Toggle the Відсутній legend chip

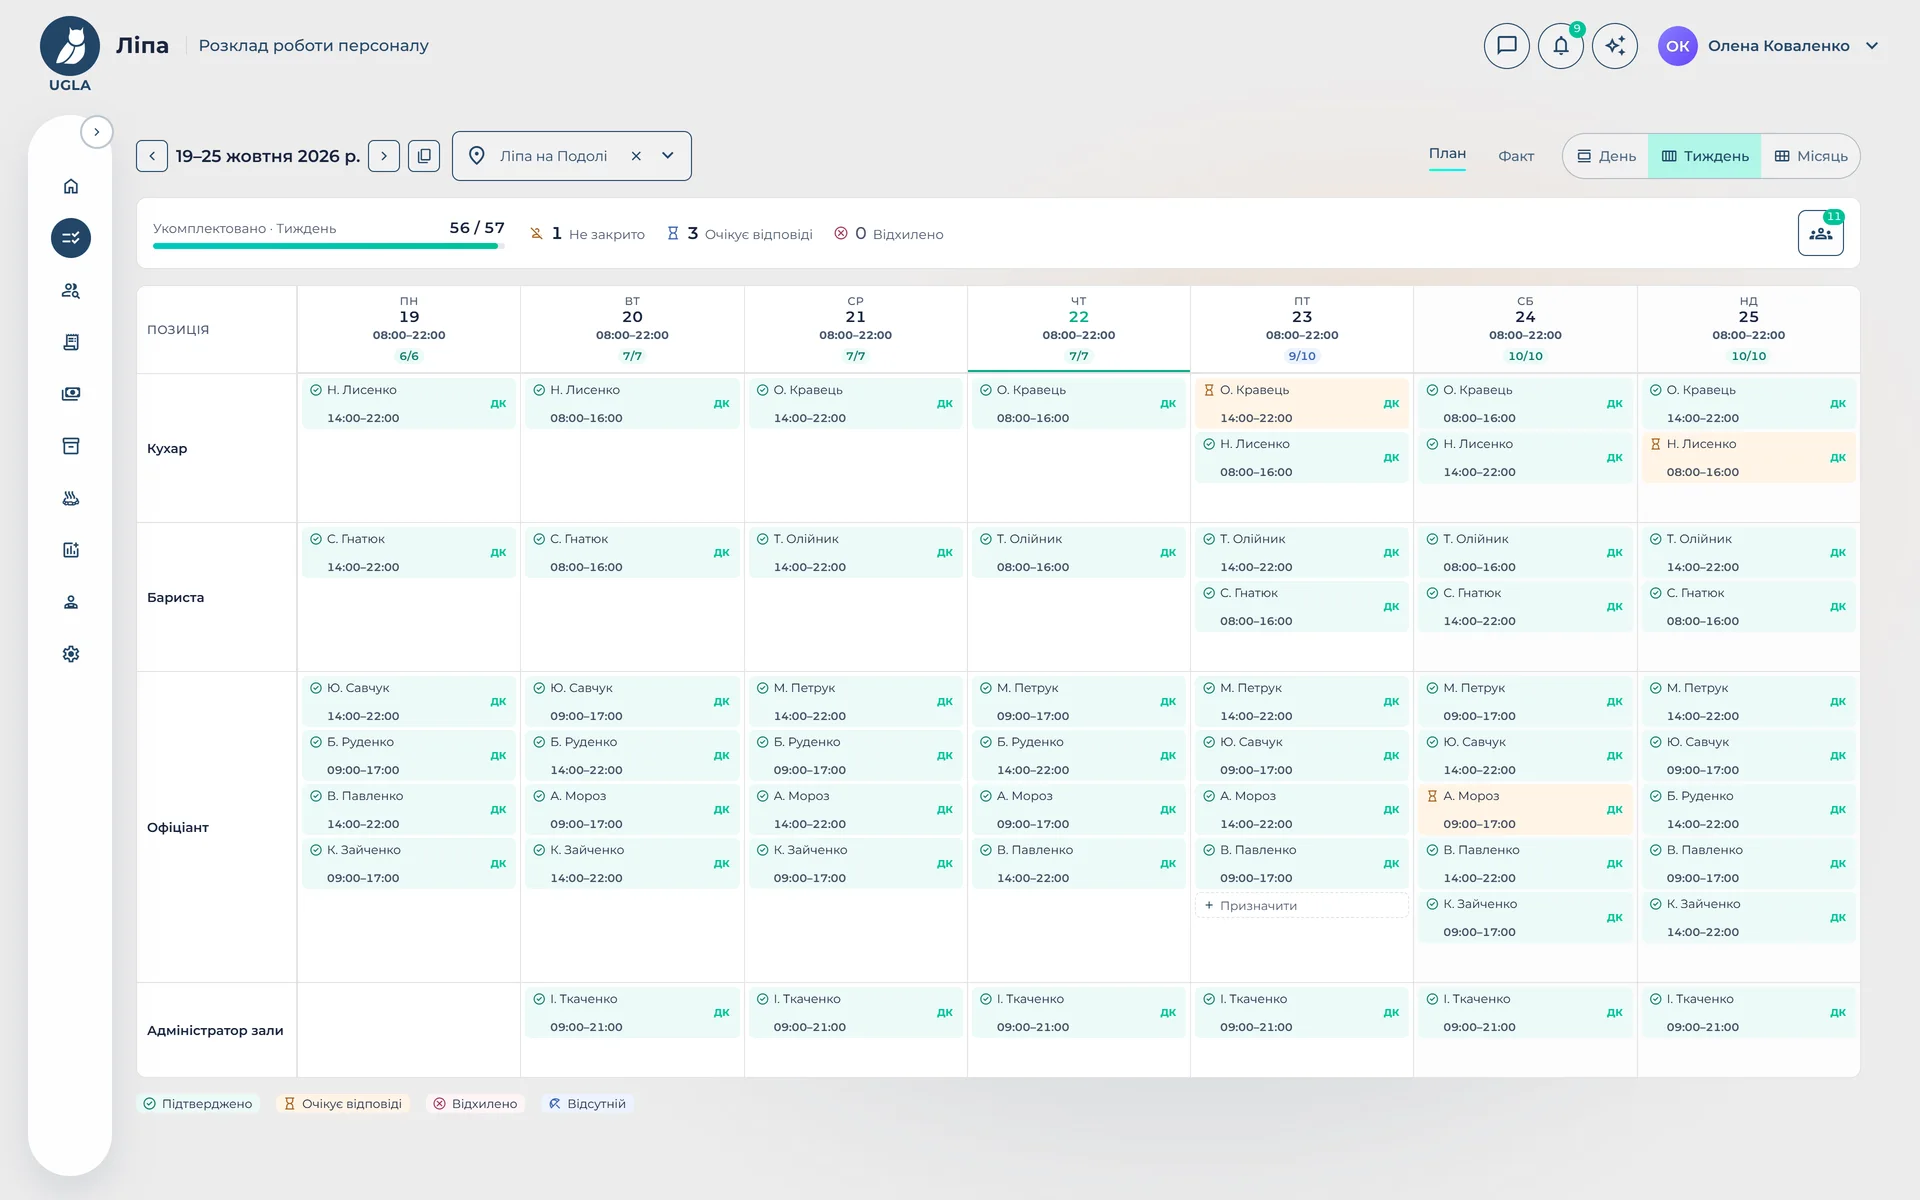pyautogui.click(x=588, y=1104)
